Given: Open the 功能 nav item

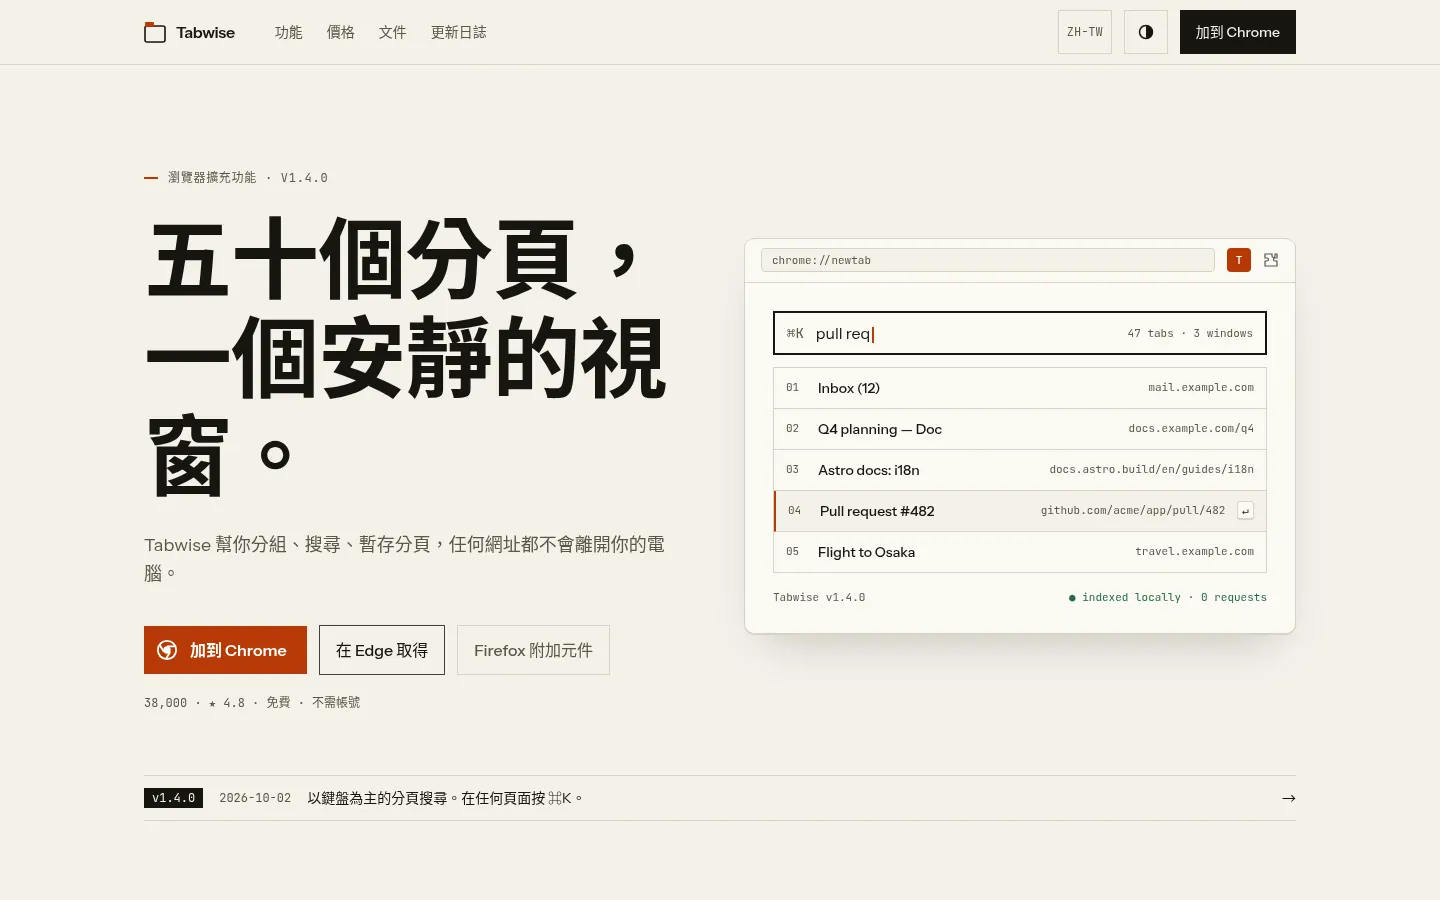Looking at the screenshot, I should pos(289,32).
